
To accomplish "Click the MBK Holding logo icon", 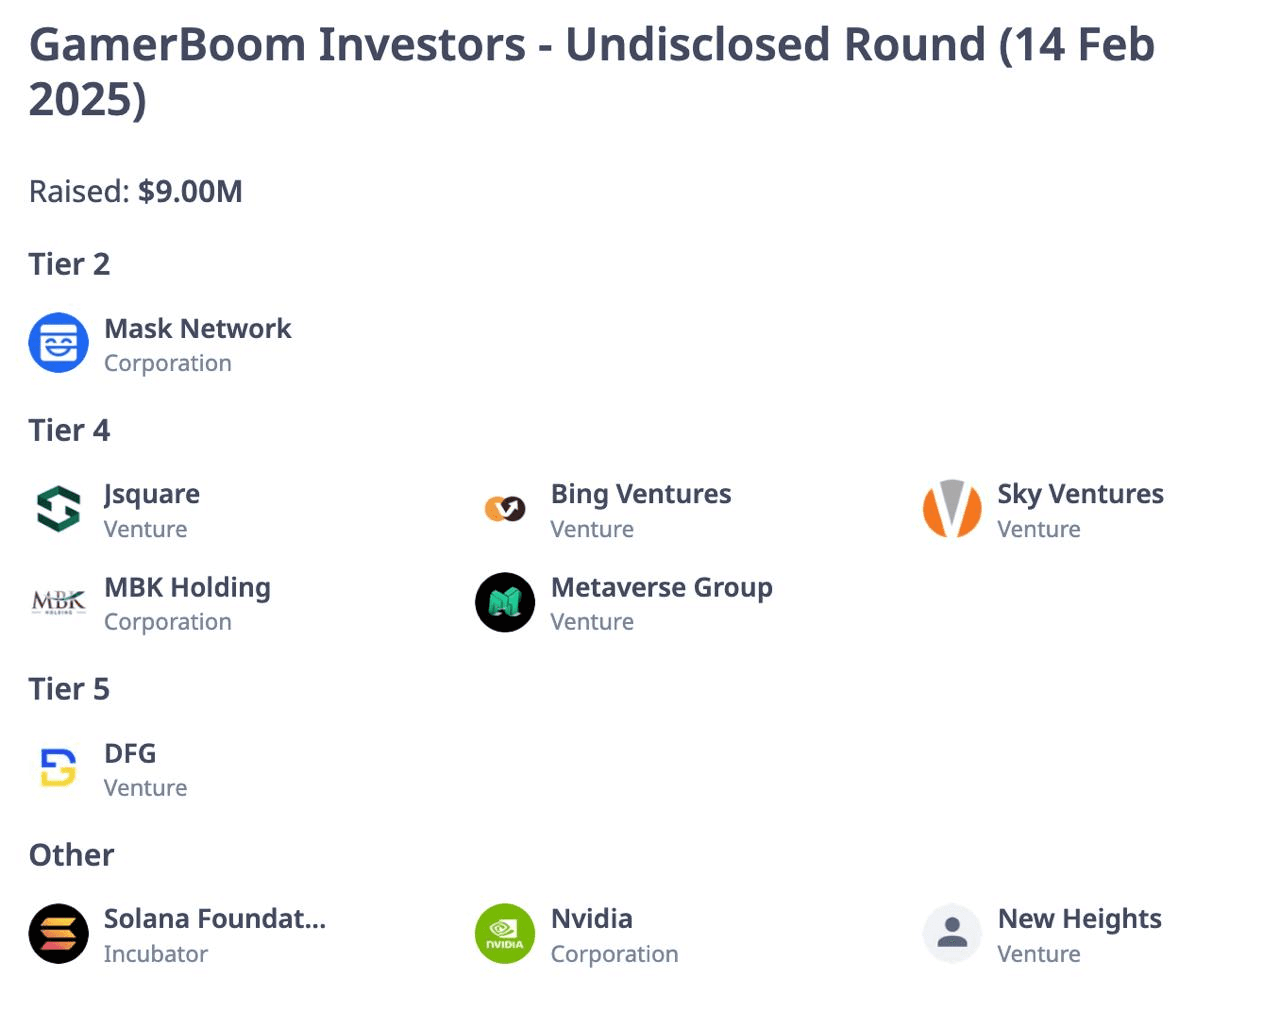I will point(58,602).
